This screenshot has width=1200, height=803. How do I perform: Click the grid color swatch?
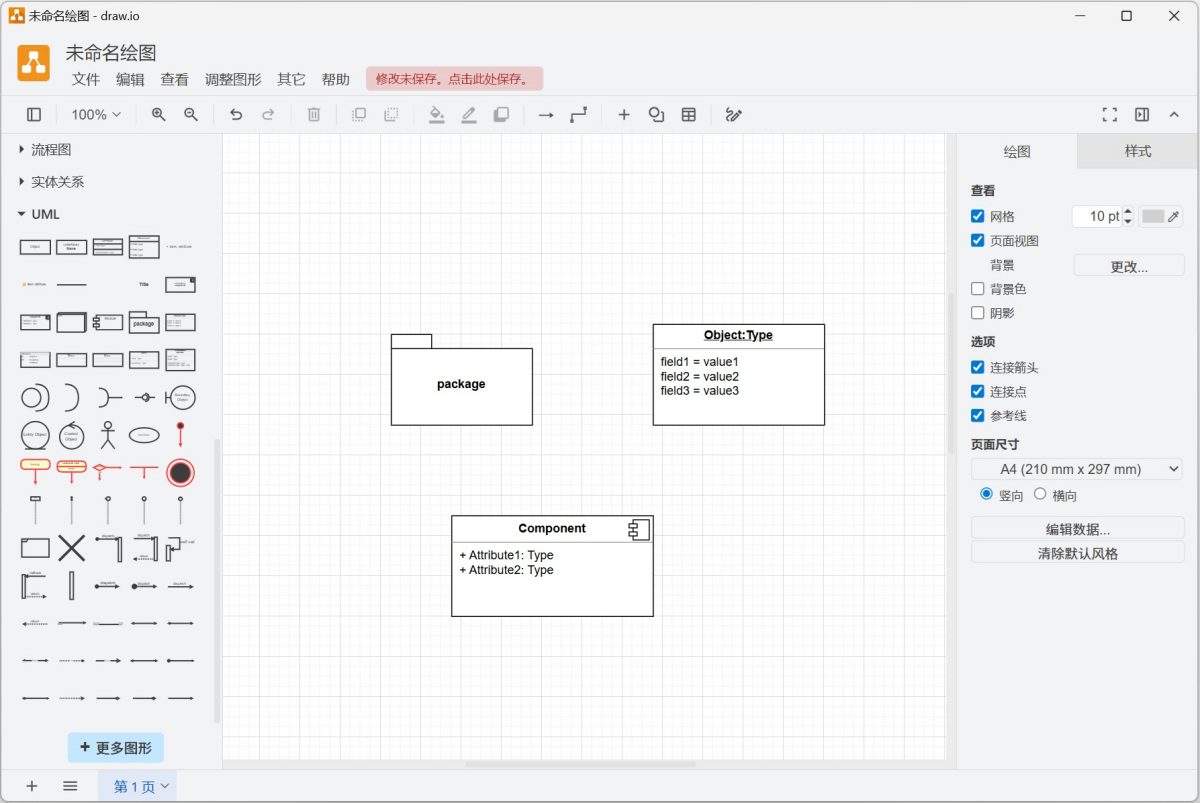pyautogui.click(x=1155, y=216)
